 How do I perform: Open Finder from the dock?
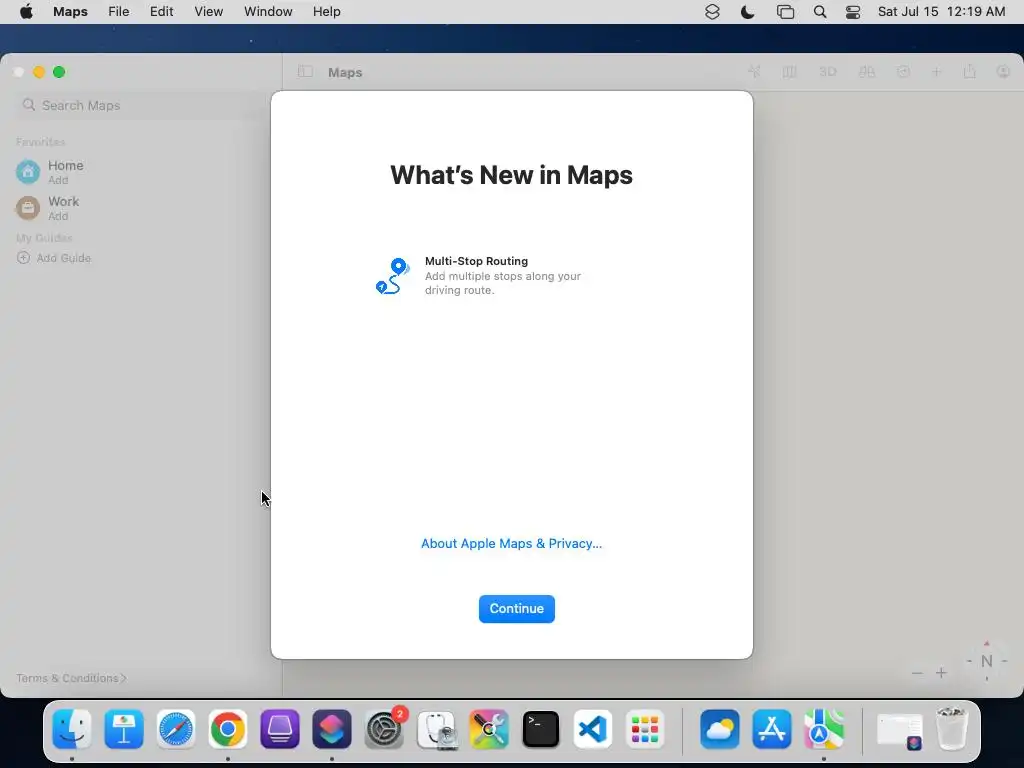pos(72,729)
